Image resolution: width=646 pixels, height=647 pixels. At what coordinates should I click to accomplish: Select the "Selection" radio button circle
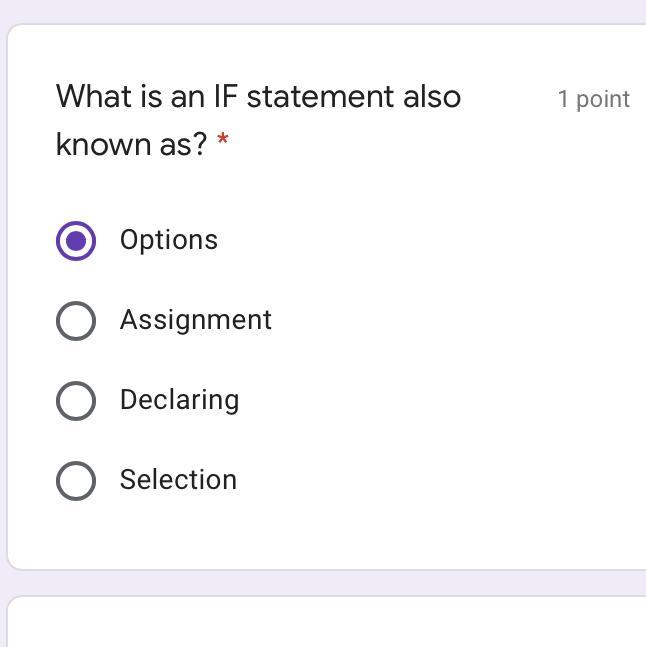pyautogui.click(x=76, y=481)
